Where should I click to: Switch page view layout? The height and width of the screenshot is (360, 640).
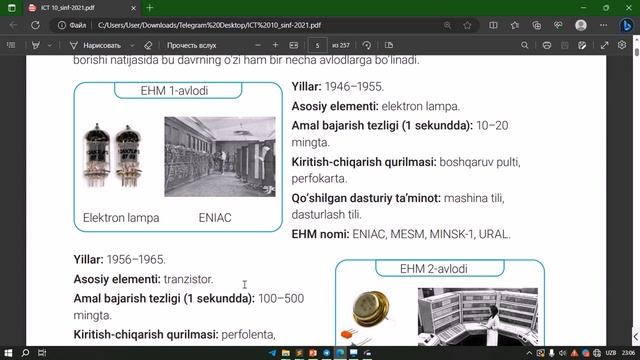coord(389,45)
